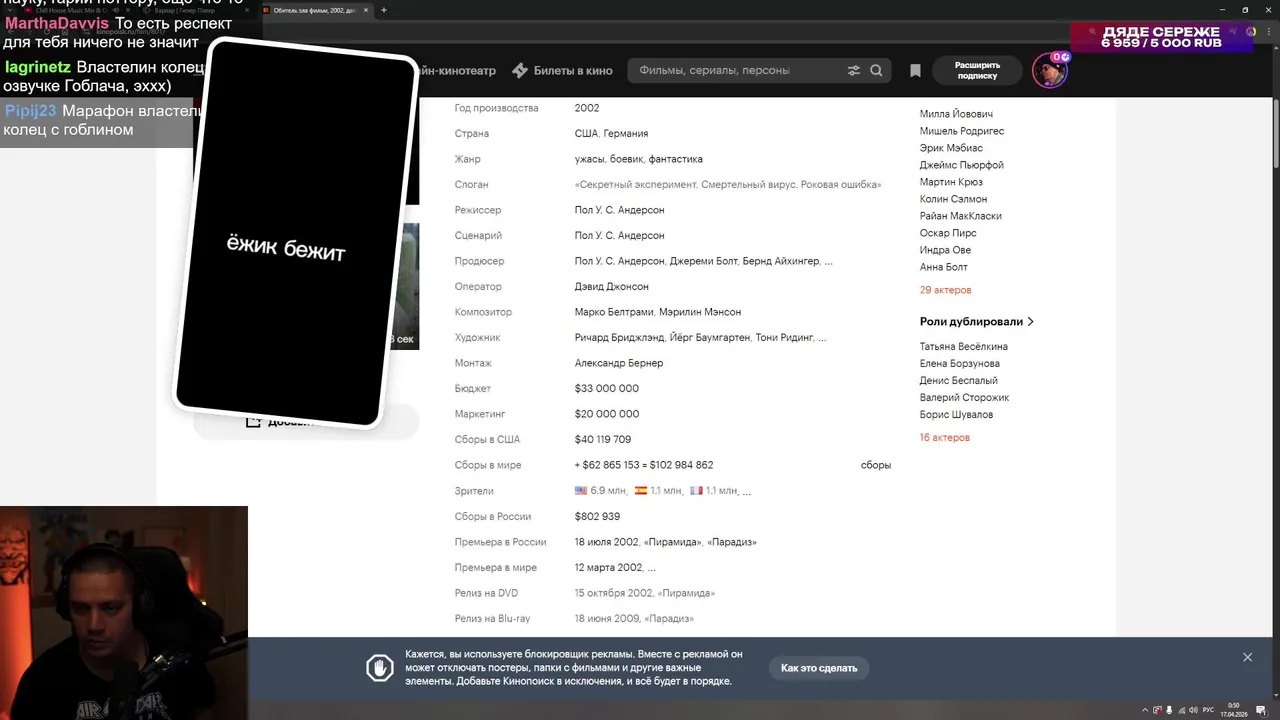Expand the Роли дублировали section chevron

(1031, 322)
